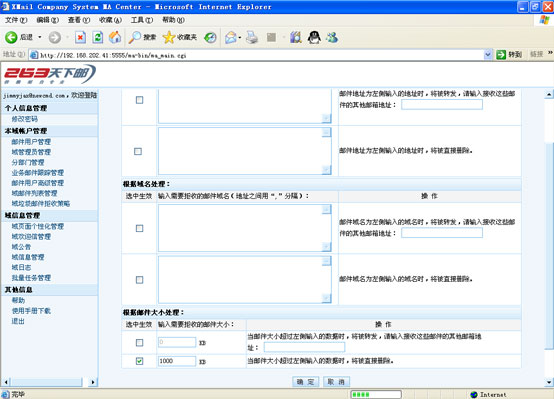Tick the first domain-name rule checkbox
The width and height of the screenshot is (554, 399).
click(x=140, y=228)
